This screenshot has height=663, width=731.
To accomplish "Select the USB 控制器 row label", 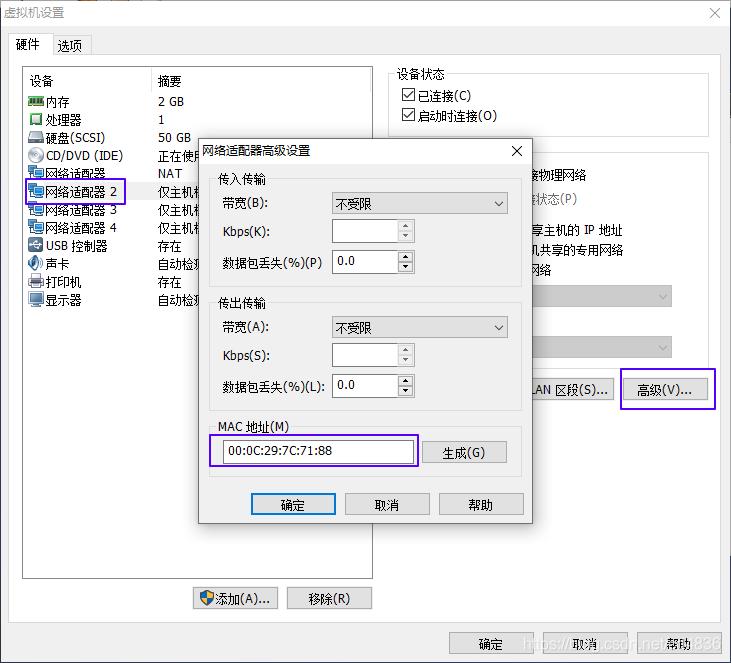I will click(x=77, y=246).
